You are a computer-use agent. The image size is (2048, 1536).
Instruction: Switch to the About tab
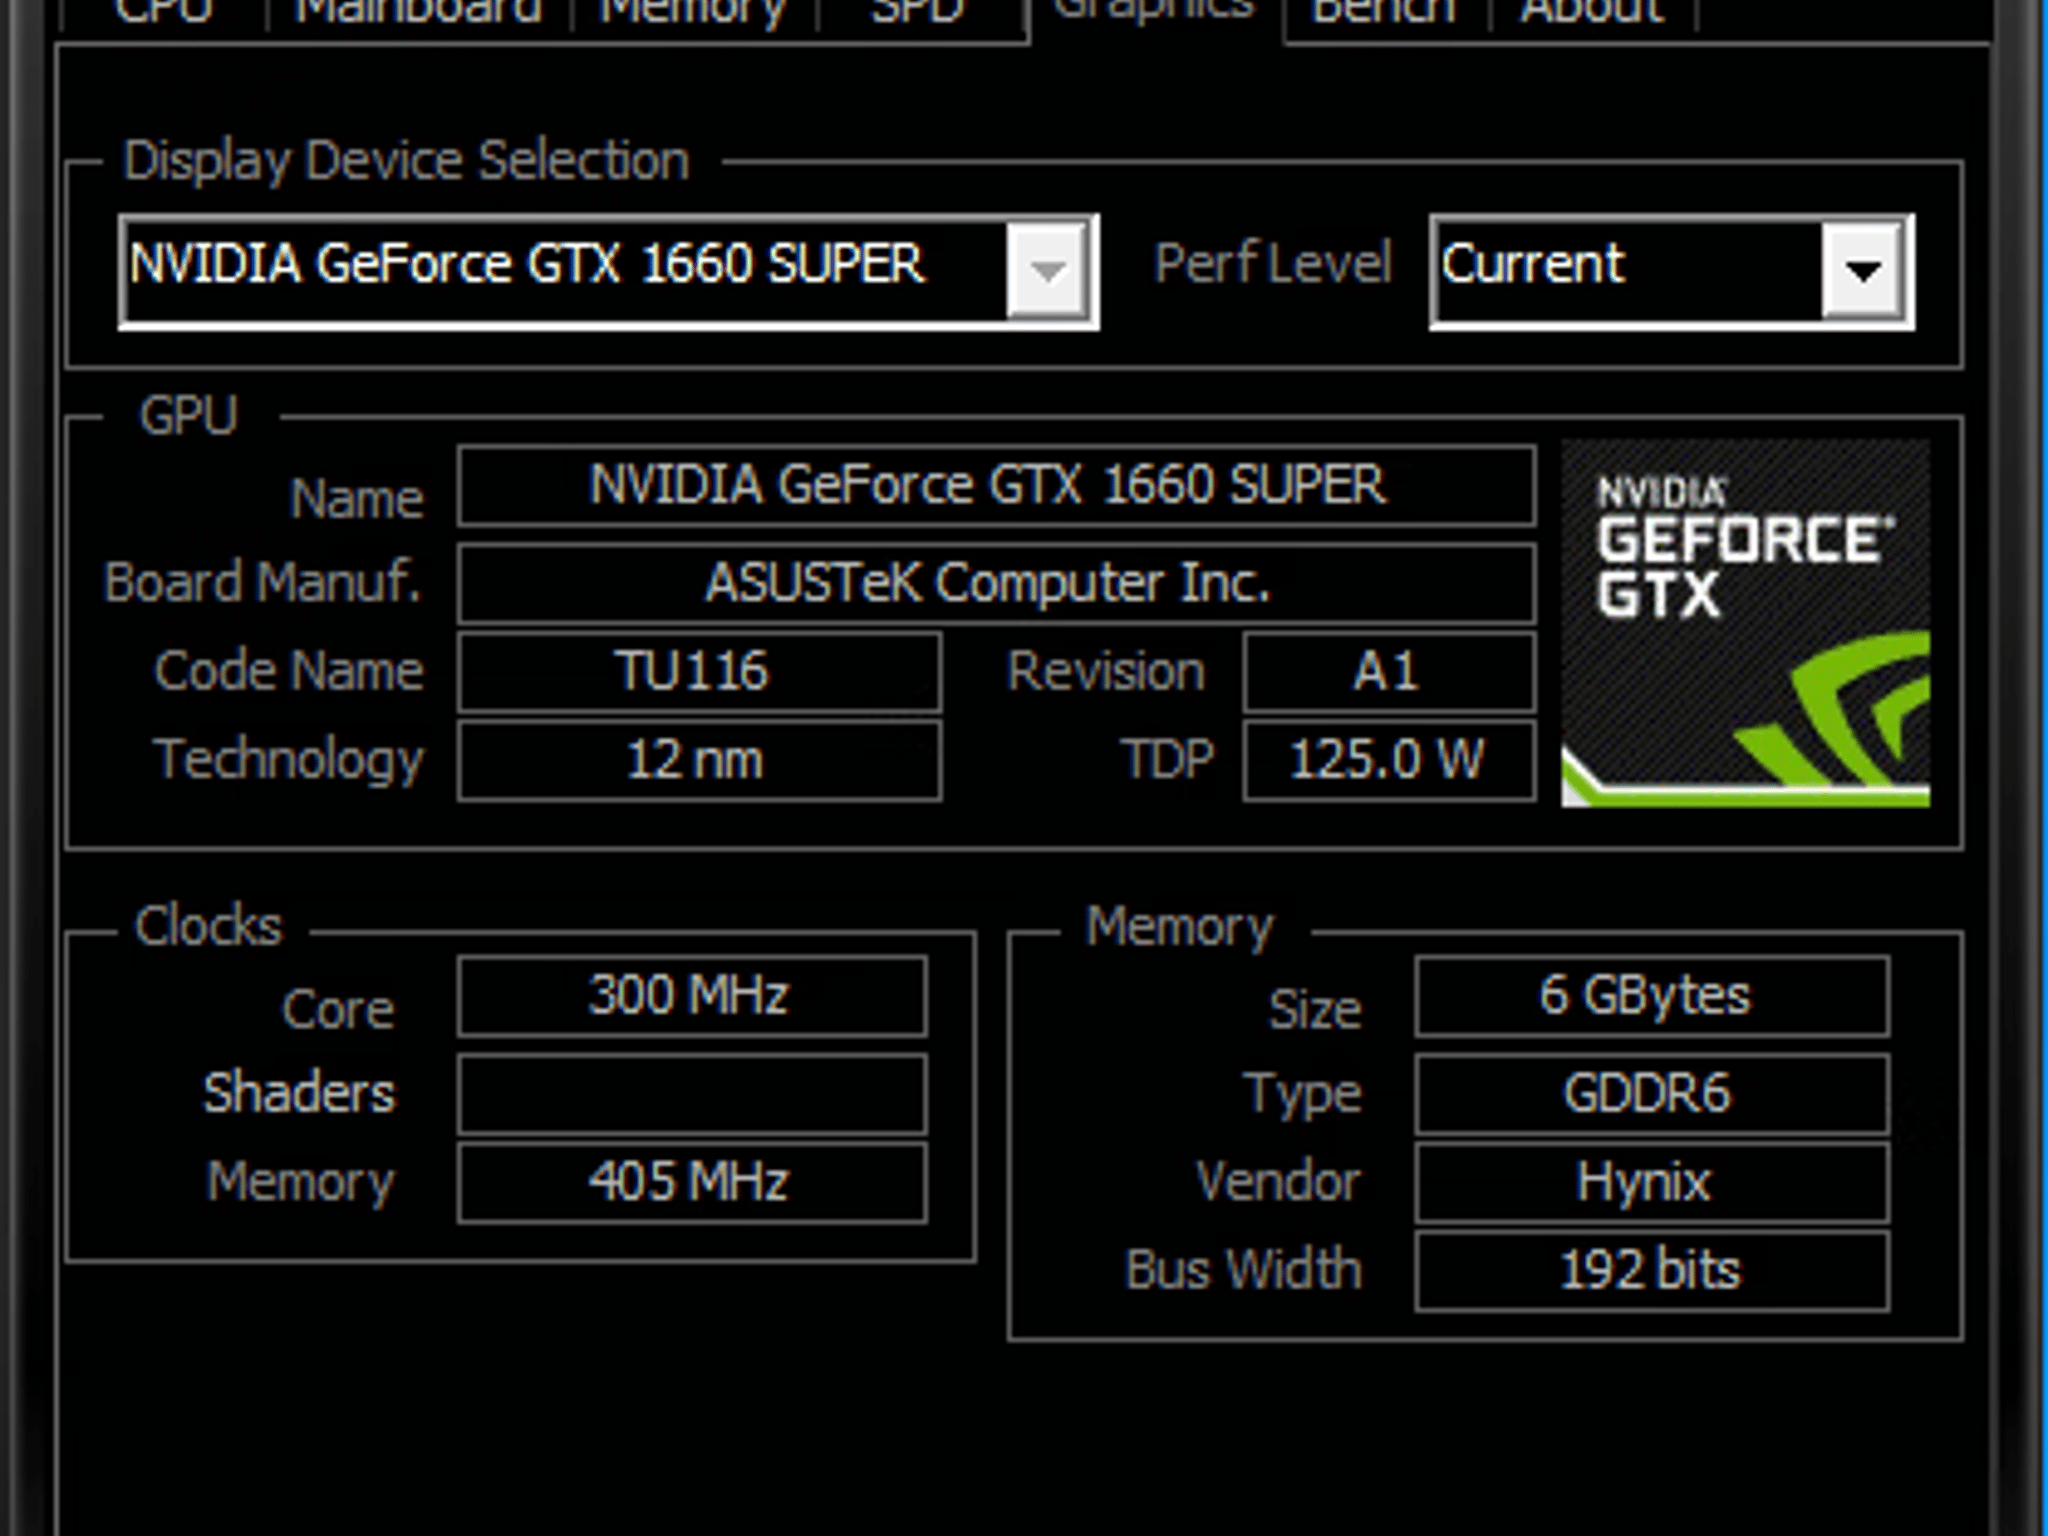(x=1592, y=14)
